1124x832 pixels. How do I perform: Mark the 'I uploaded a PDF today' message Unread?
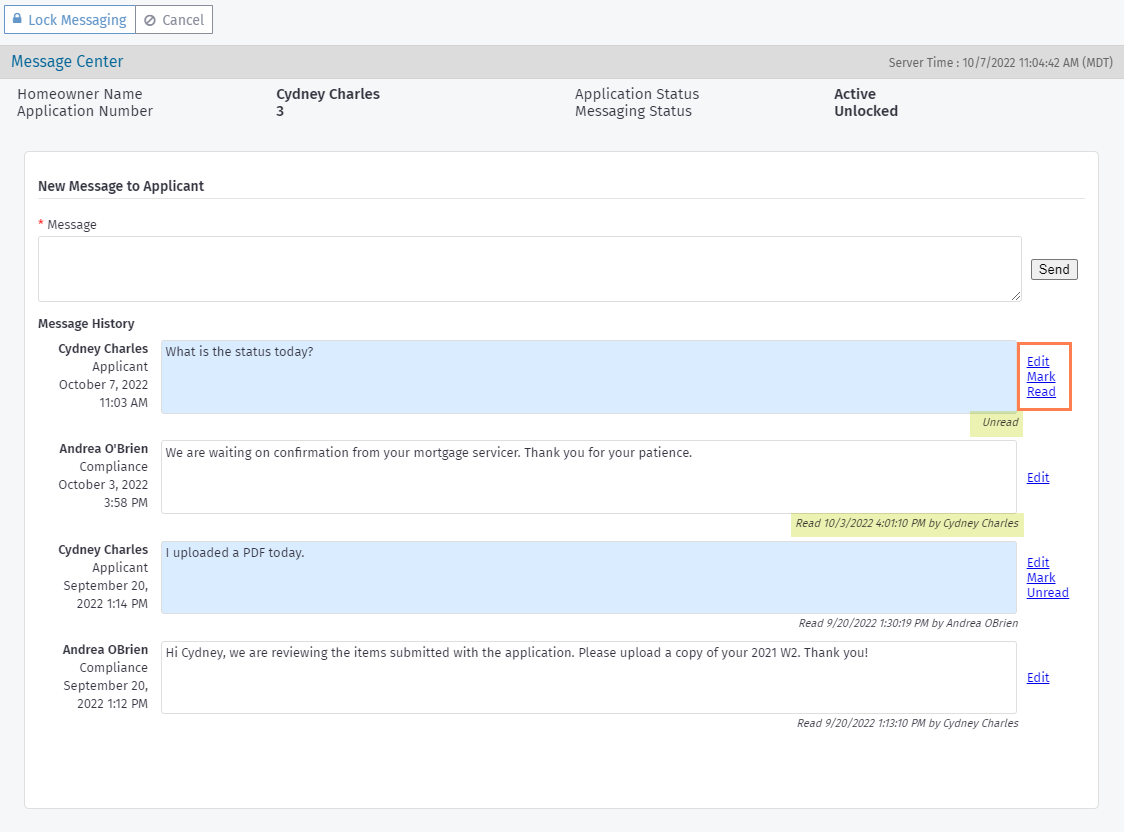(x=1047, y=584)
